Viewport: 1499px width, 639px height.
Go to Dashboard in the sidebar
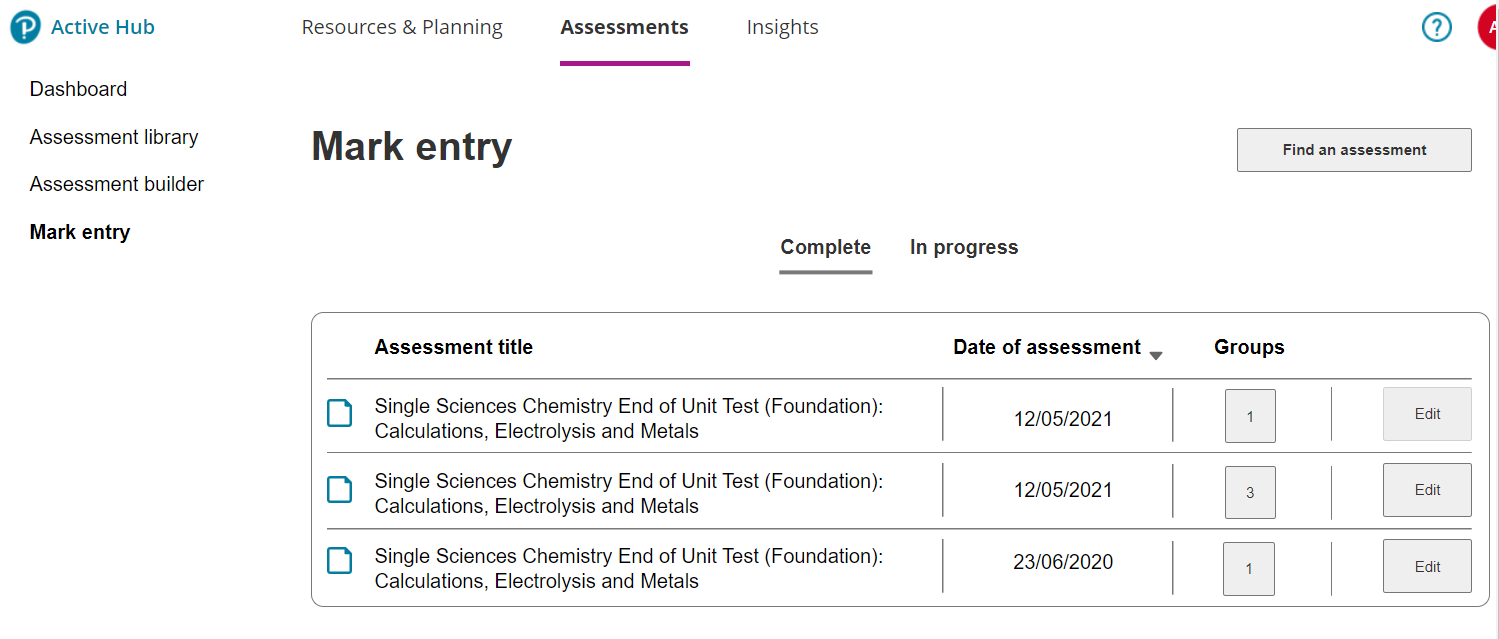pos(78,89)
